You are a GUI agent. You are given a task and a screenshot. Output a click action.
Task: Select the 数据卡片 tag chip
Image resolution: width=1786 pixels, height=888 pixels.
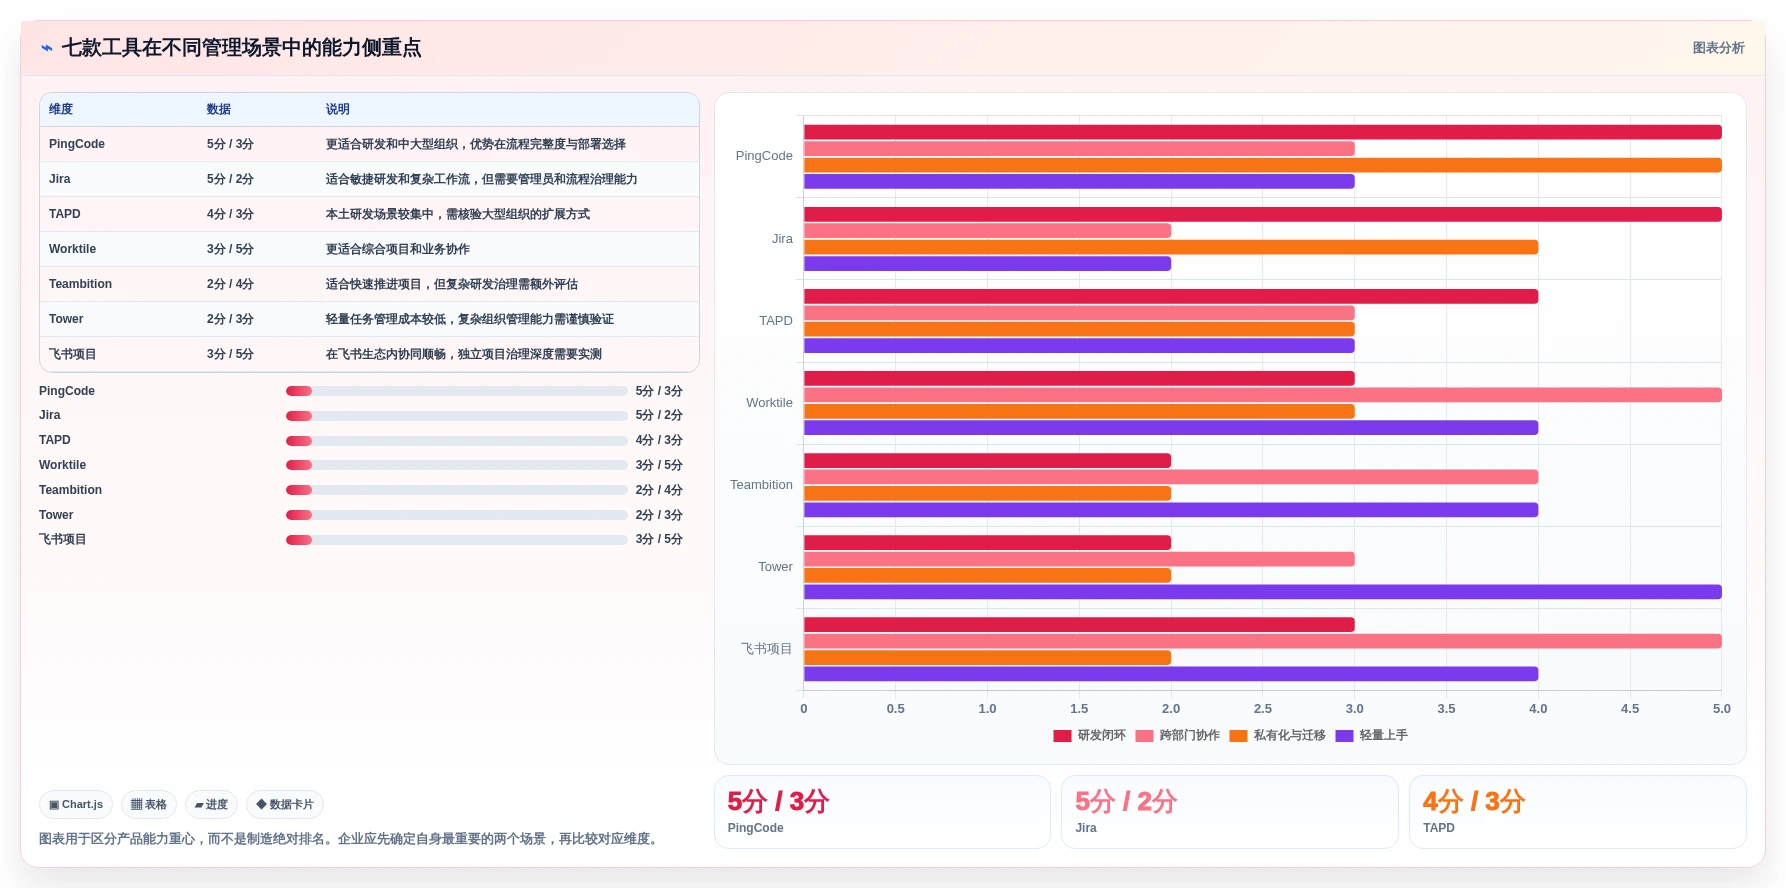click(285, 804)
